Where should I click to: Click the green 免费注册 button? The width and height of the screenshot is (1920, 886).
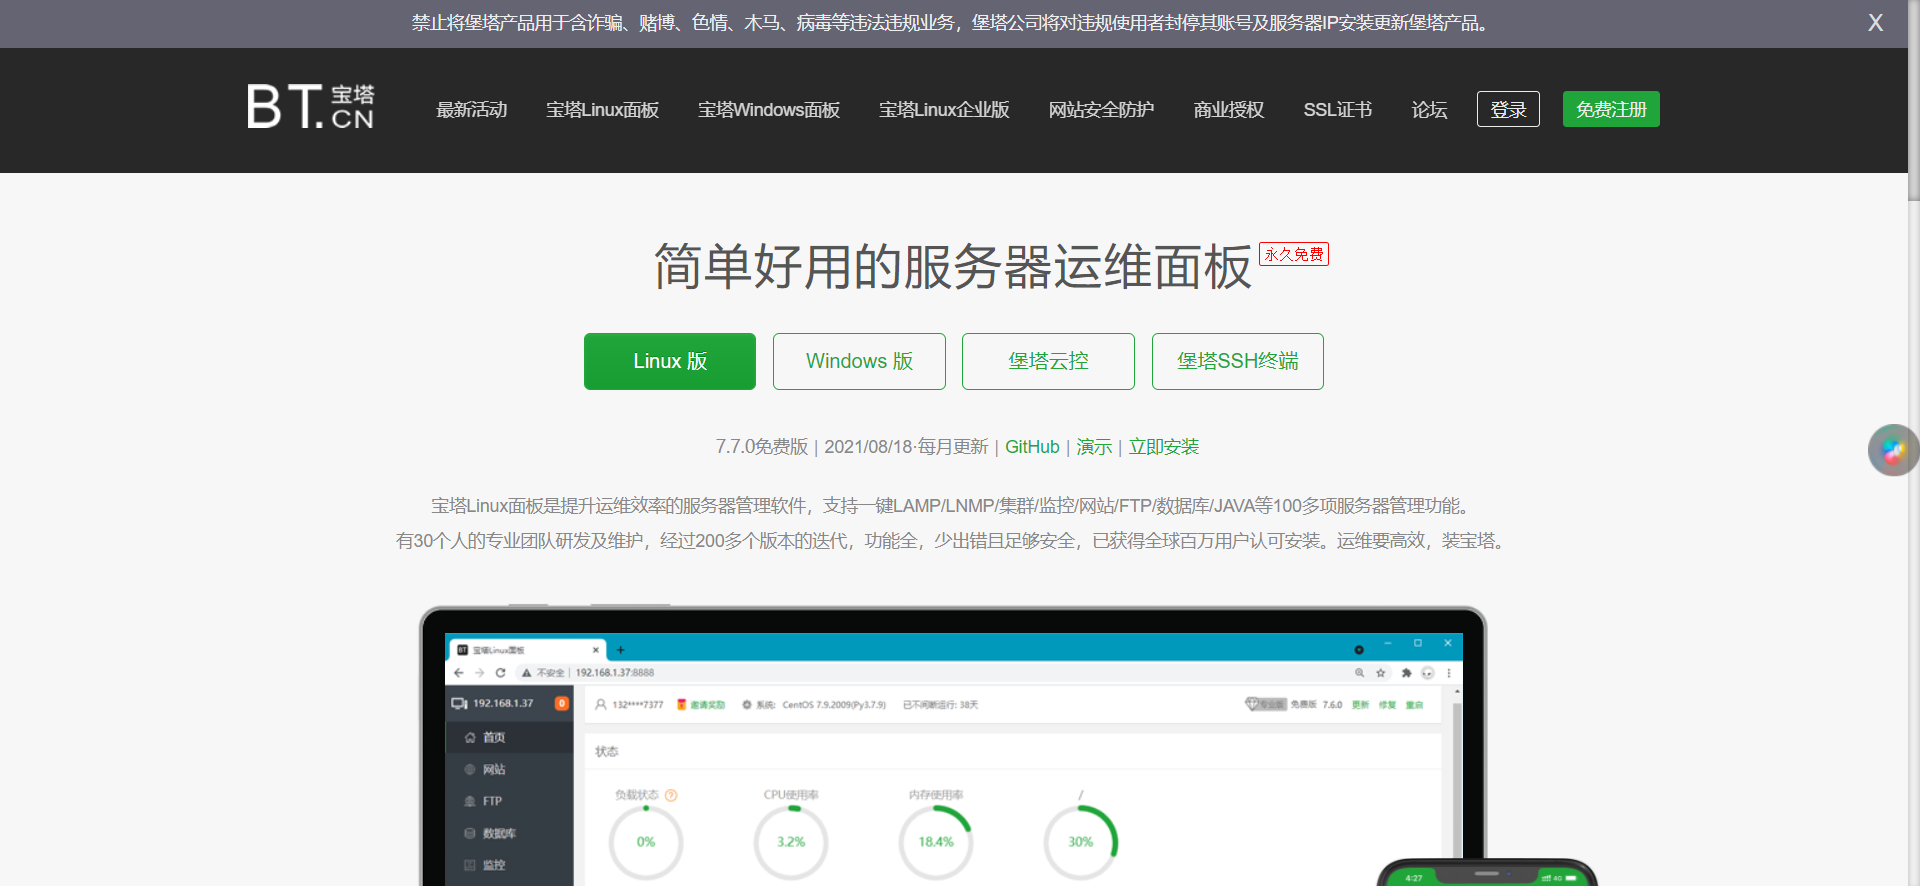pyautogui.click(x=1611, y=109)
